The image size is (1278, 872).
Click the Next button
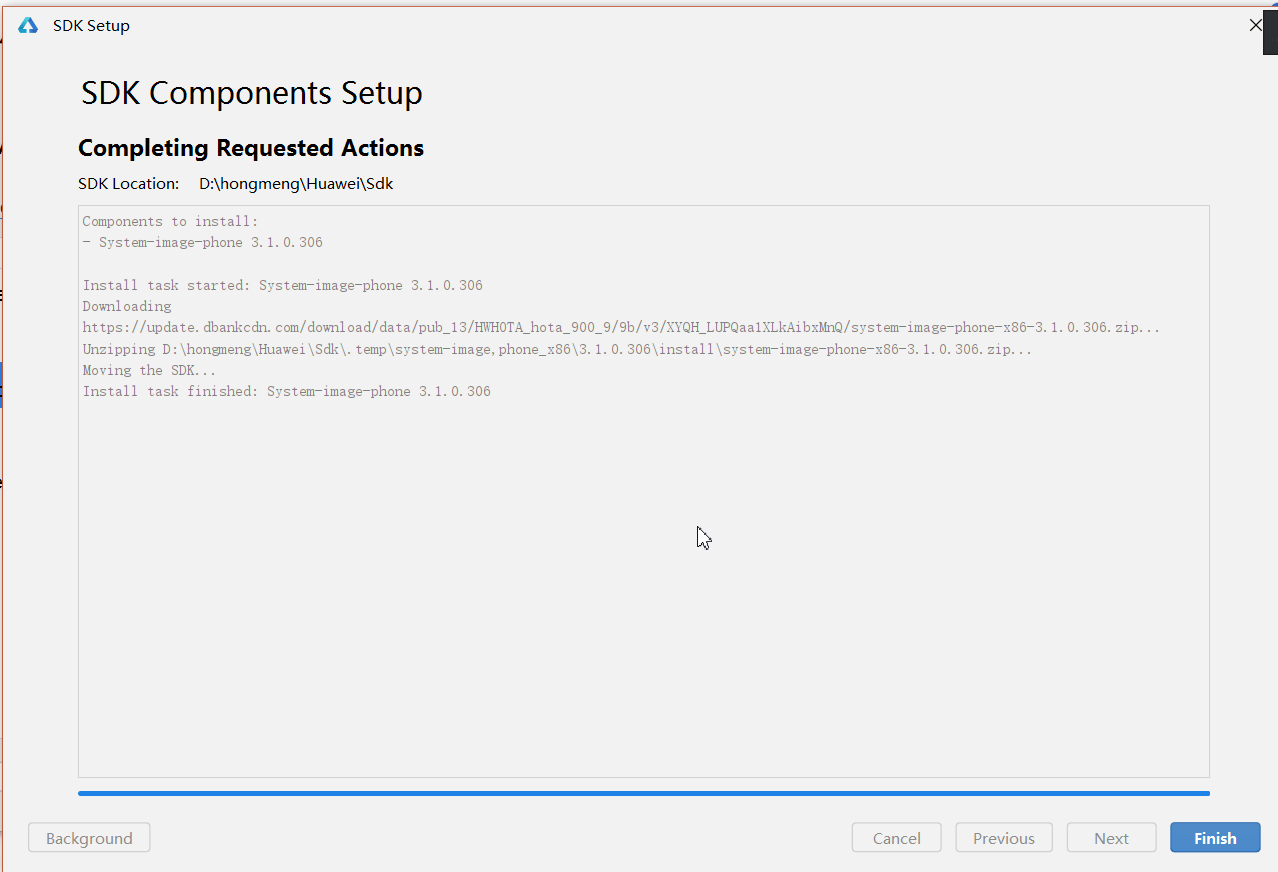click(1111, 838)
